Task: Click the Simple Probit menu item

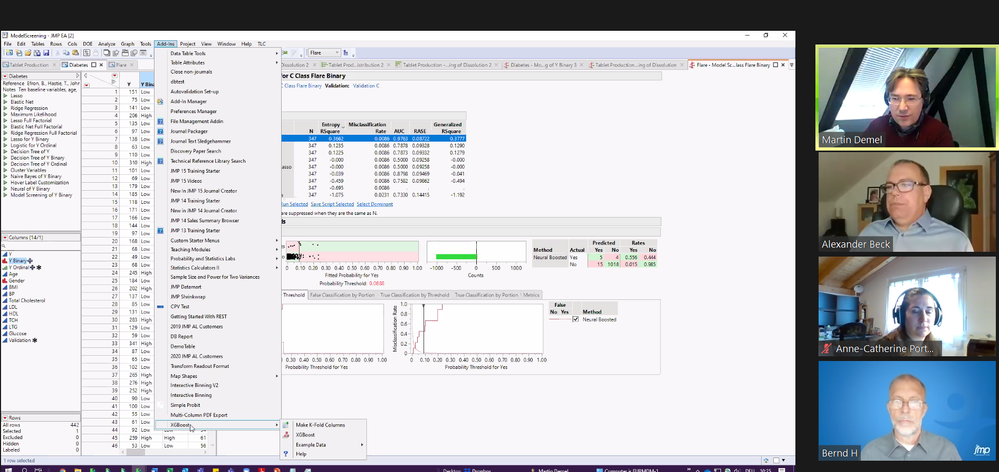Action: point(185,405)
